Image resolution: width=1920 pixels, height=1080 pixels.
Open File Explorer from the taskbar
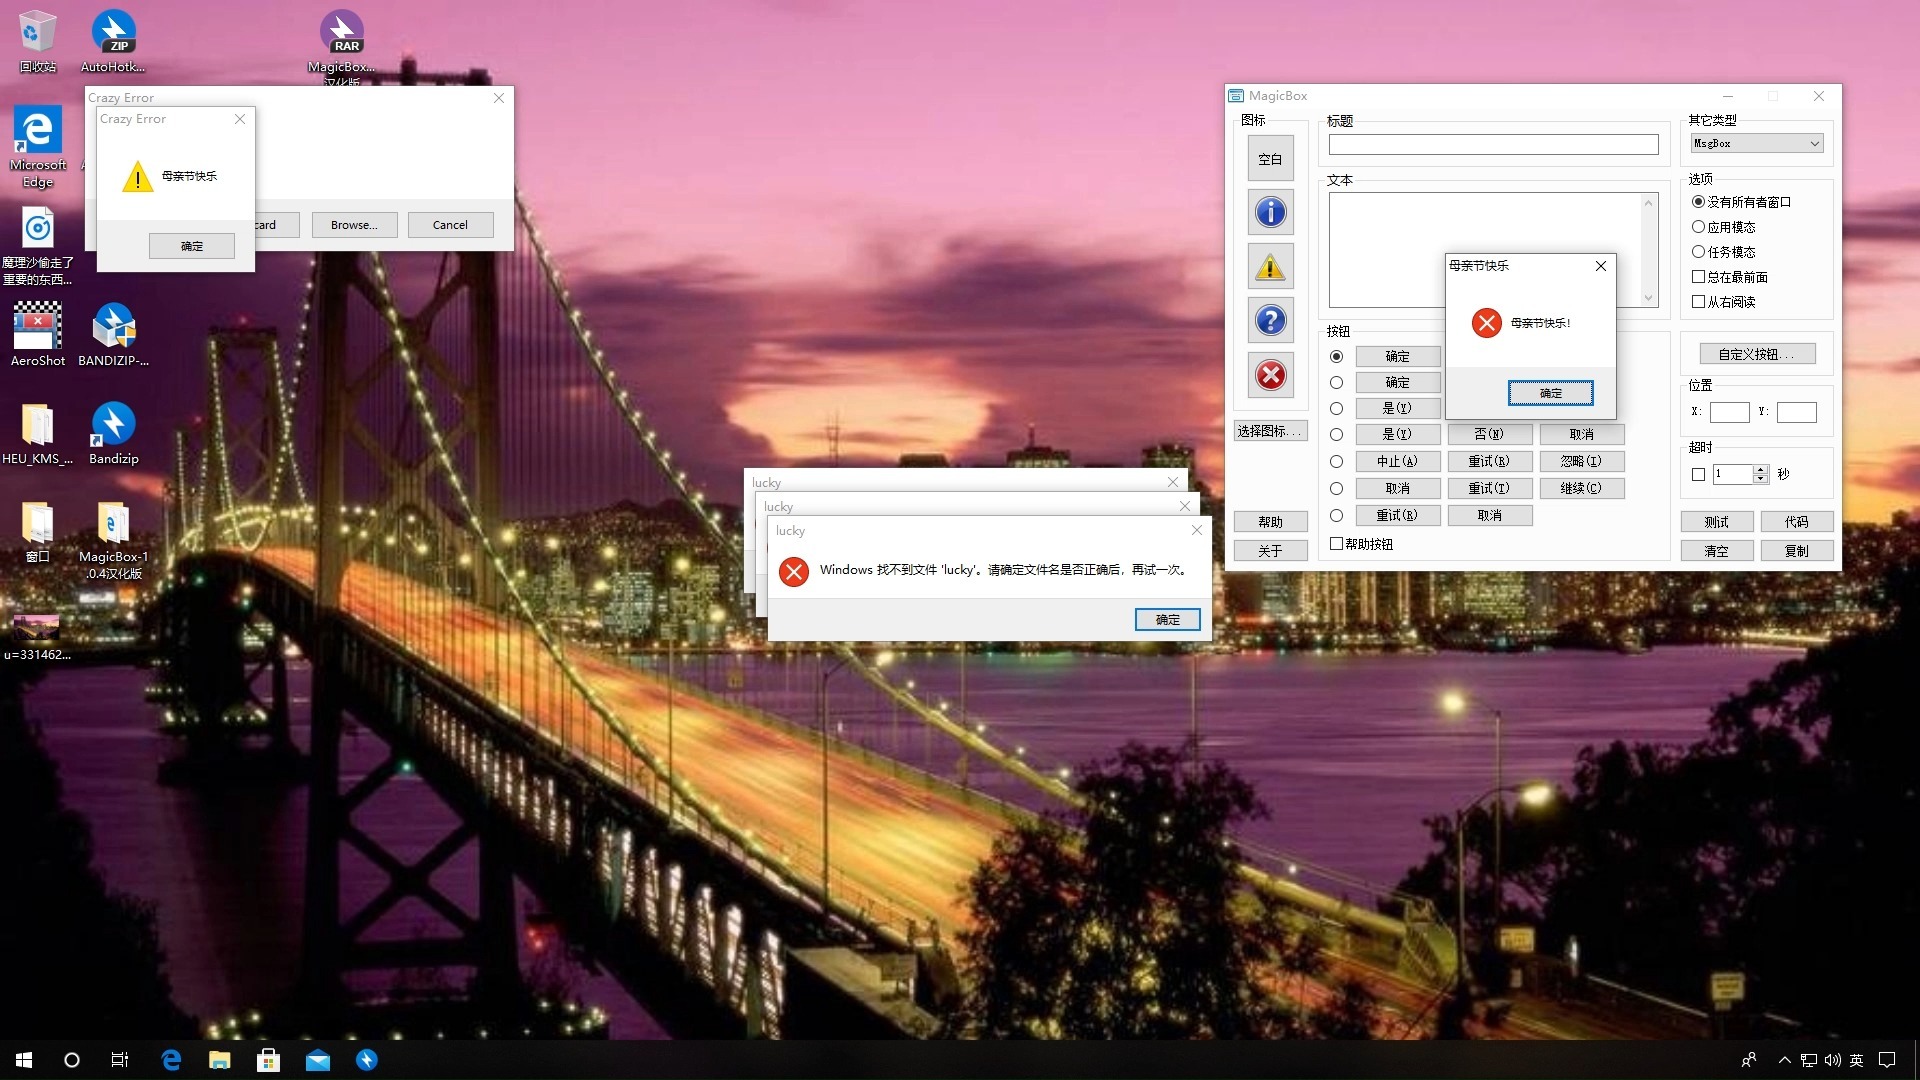click(219, 1060)
